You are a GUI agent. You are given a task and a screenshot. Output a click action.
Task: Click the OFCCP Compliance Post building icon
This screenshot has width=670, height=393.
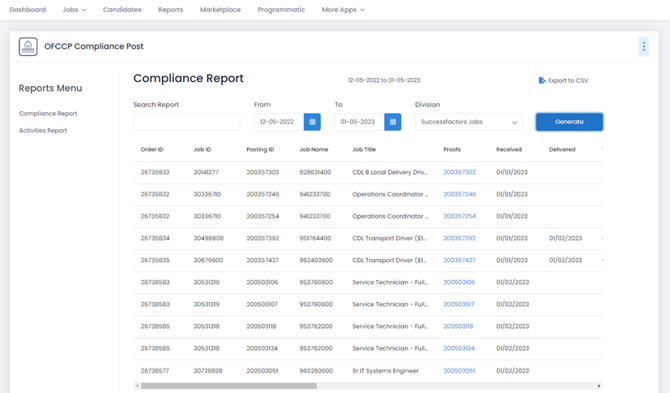pyautogui.click(x=28, y=47)
